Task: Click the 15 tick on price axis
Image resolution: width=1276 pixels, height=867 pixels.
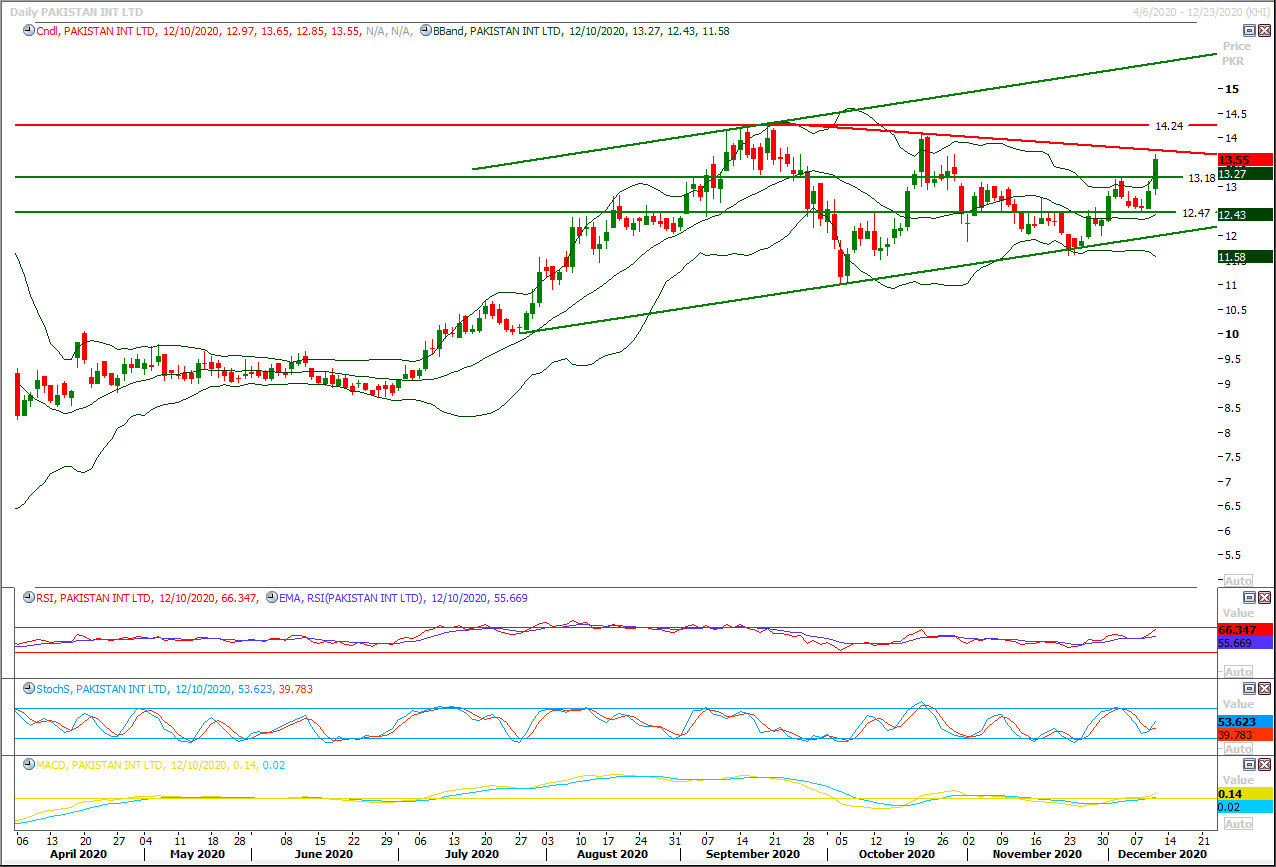Action: (1232, 89)
